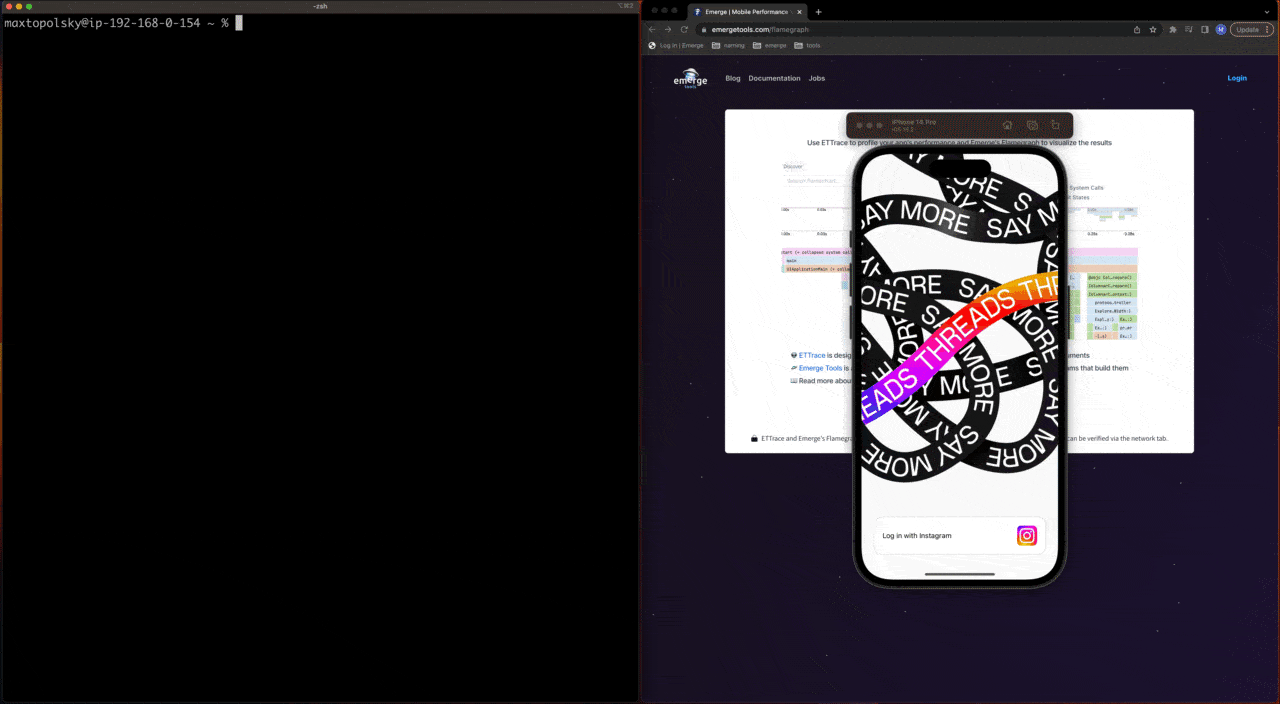The width and height of the screenshot is (1280, 704).
Task: Click the restart icon in the simulator toolbar
Action: (1031, 125)
